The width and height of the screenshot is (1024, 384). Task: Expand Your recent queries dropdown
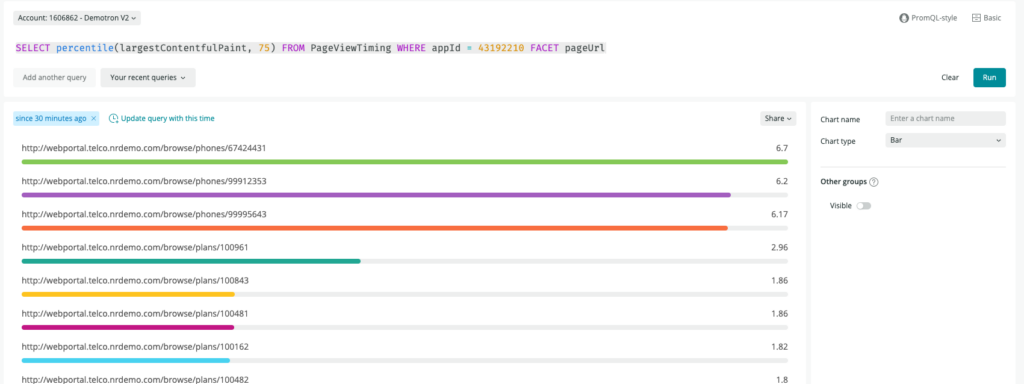[x=148, y=77]
